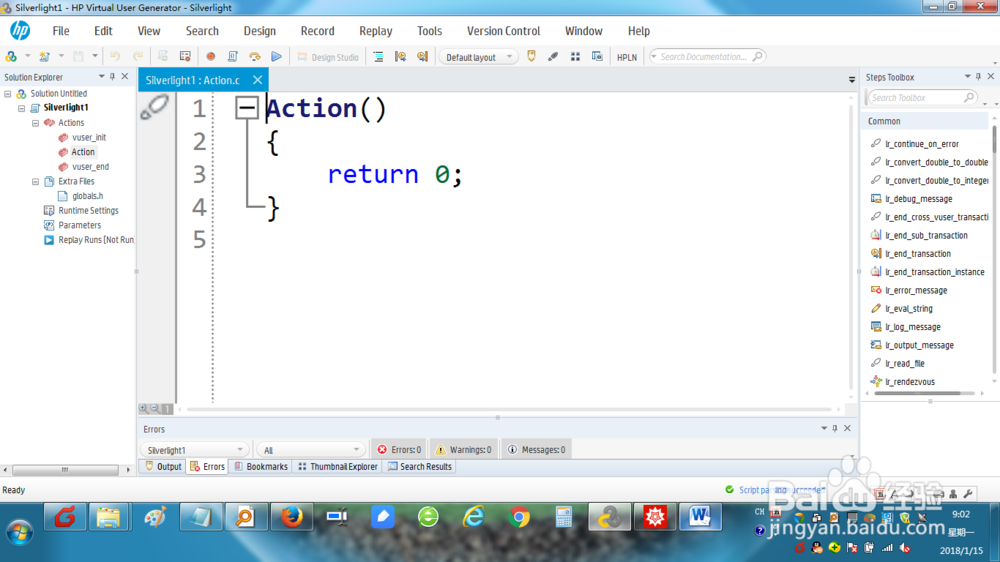The image size is (1000, 562).
Task: Select lr_eval_string step in toolbox
Action: coord(908,309)
